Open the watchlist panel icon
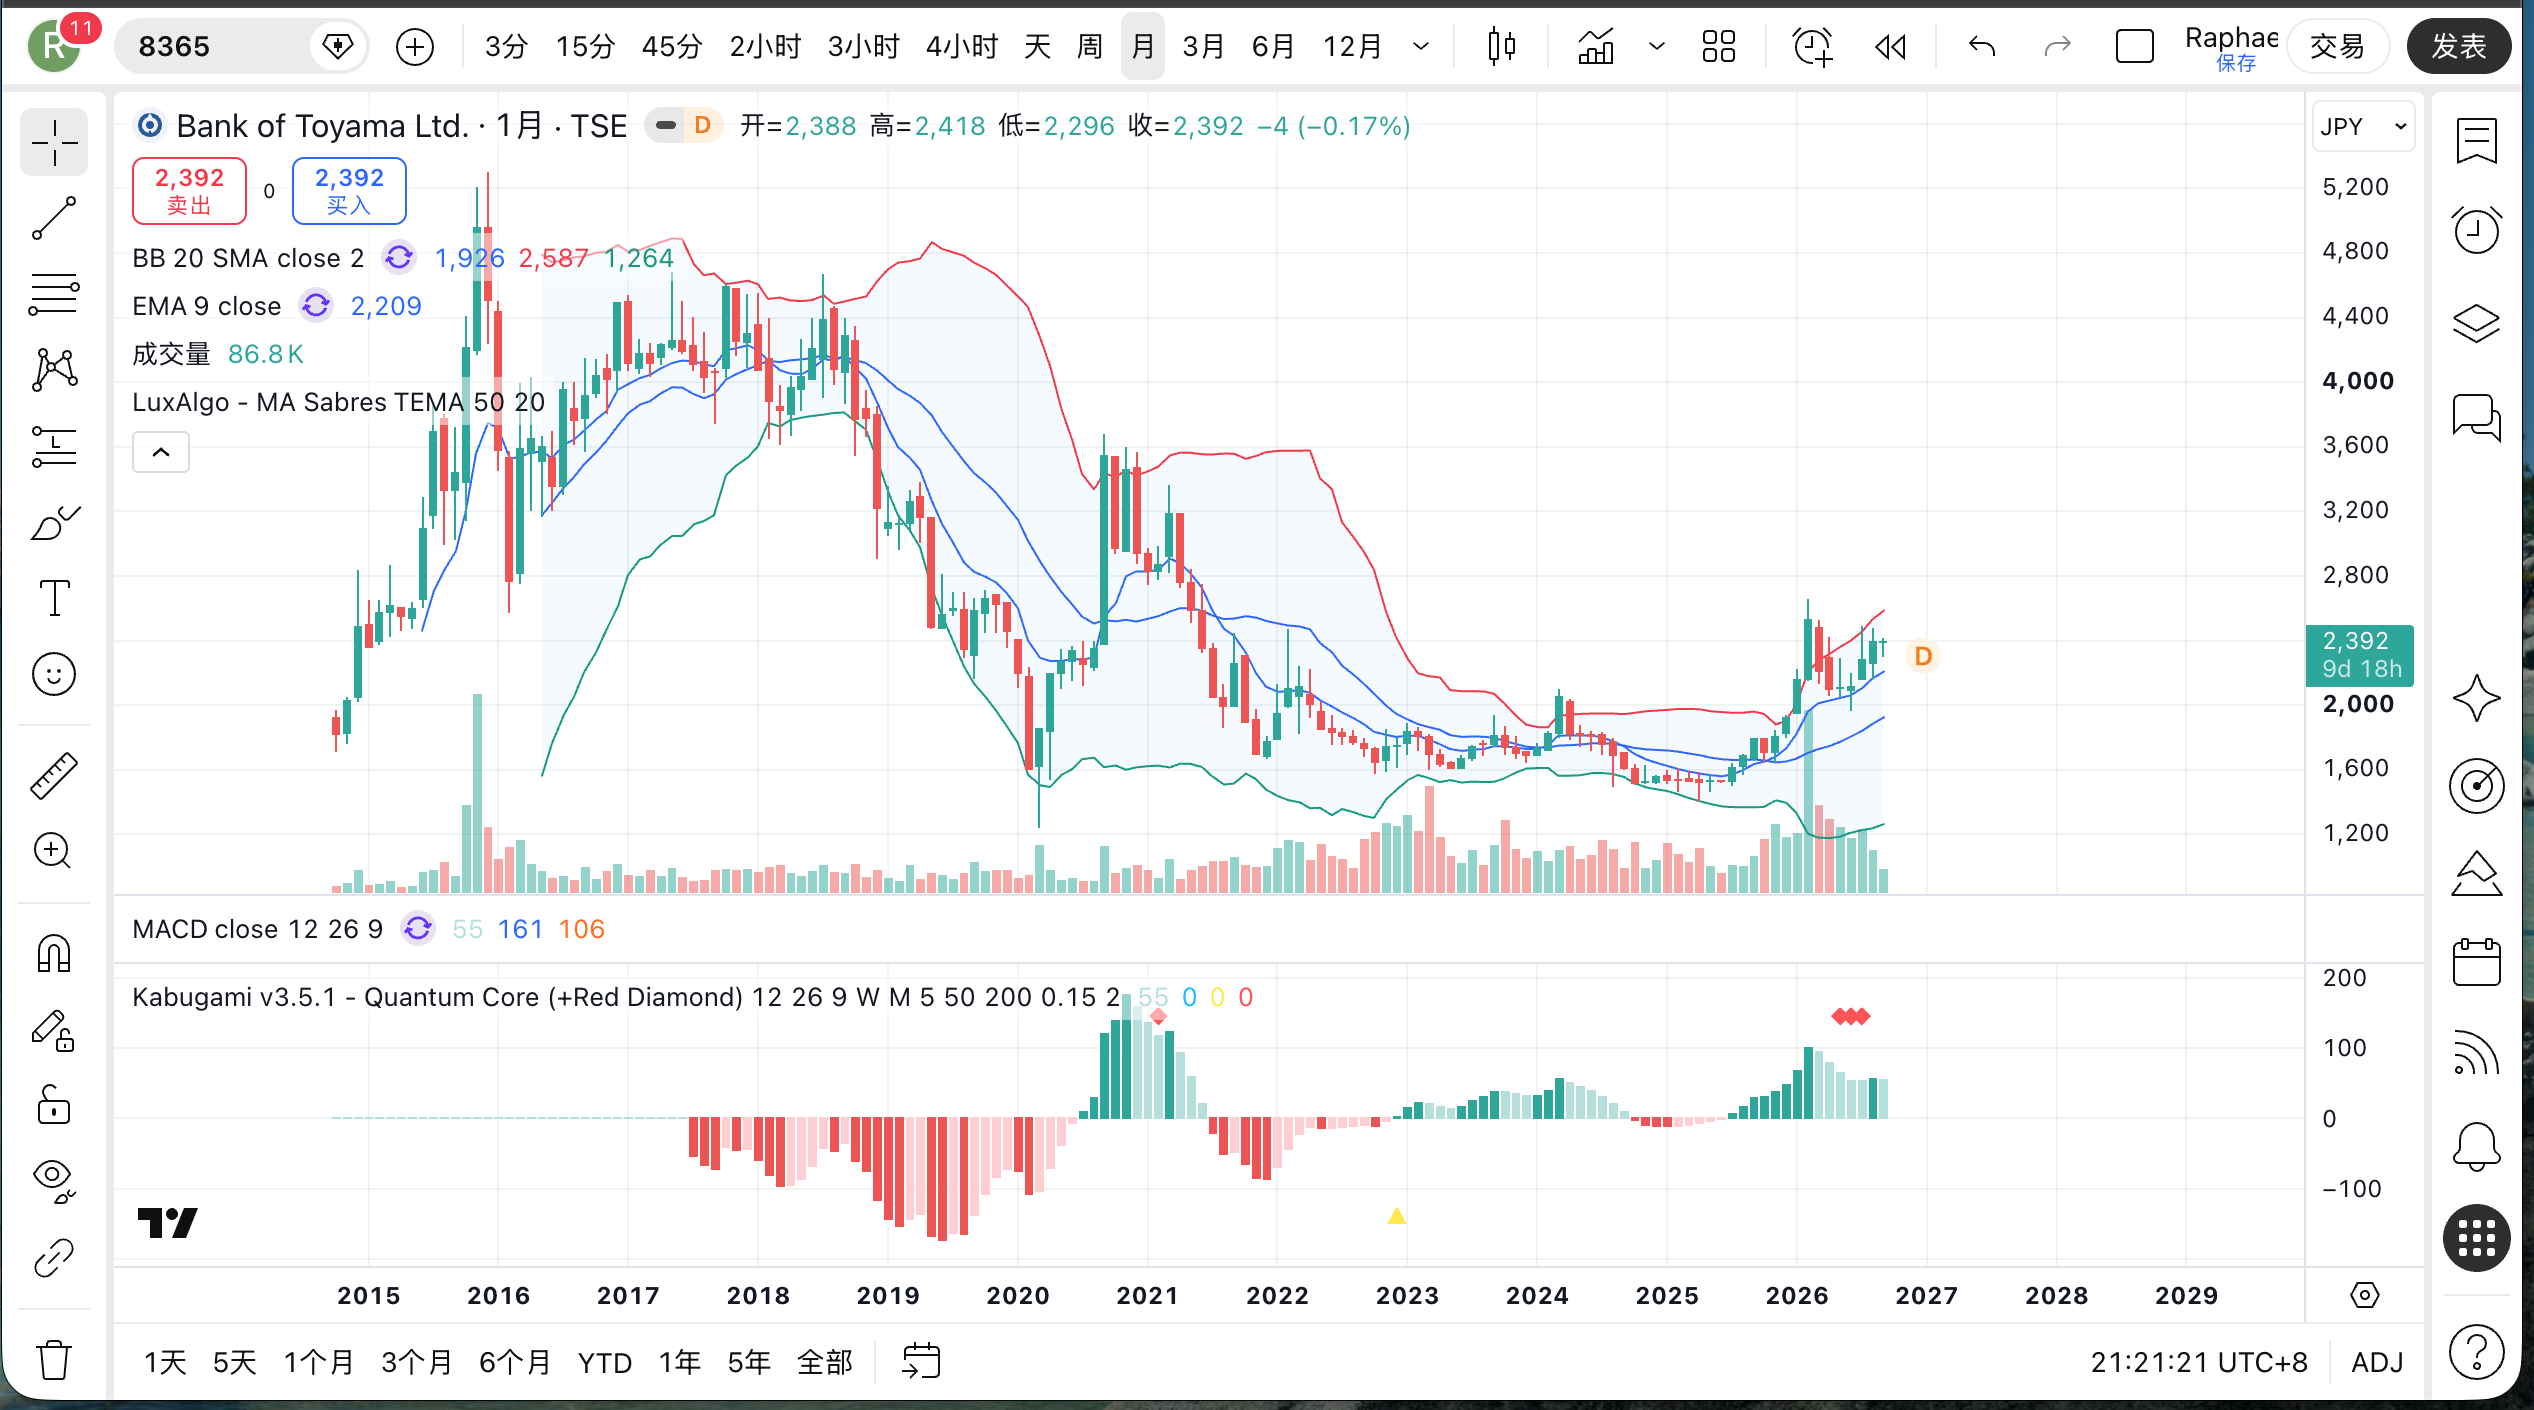The image size is (2534, 1410). pyautogui.click(x=2476, y=140)
